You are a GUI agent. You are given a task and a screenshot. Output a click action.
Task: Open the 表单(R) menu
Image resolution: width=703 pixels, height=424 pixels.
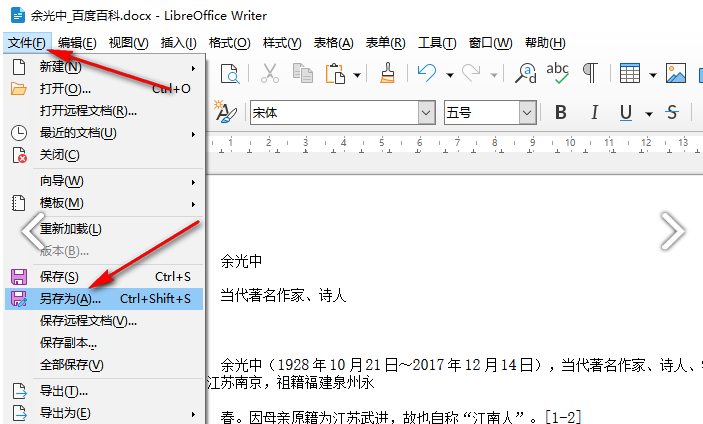386,43
